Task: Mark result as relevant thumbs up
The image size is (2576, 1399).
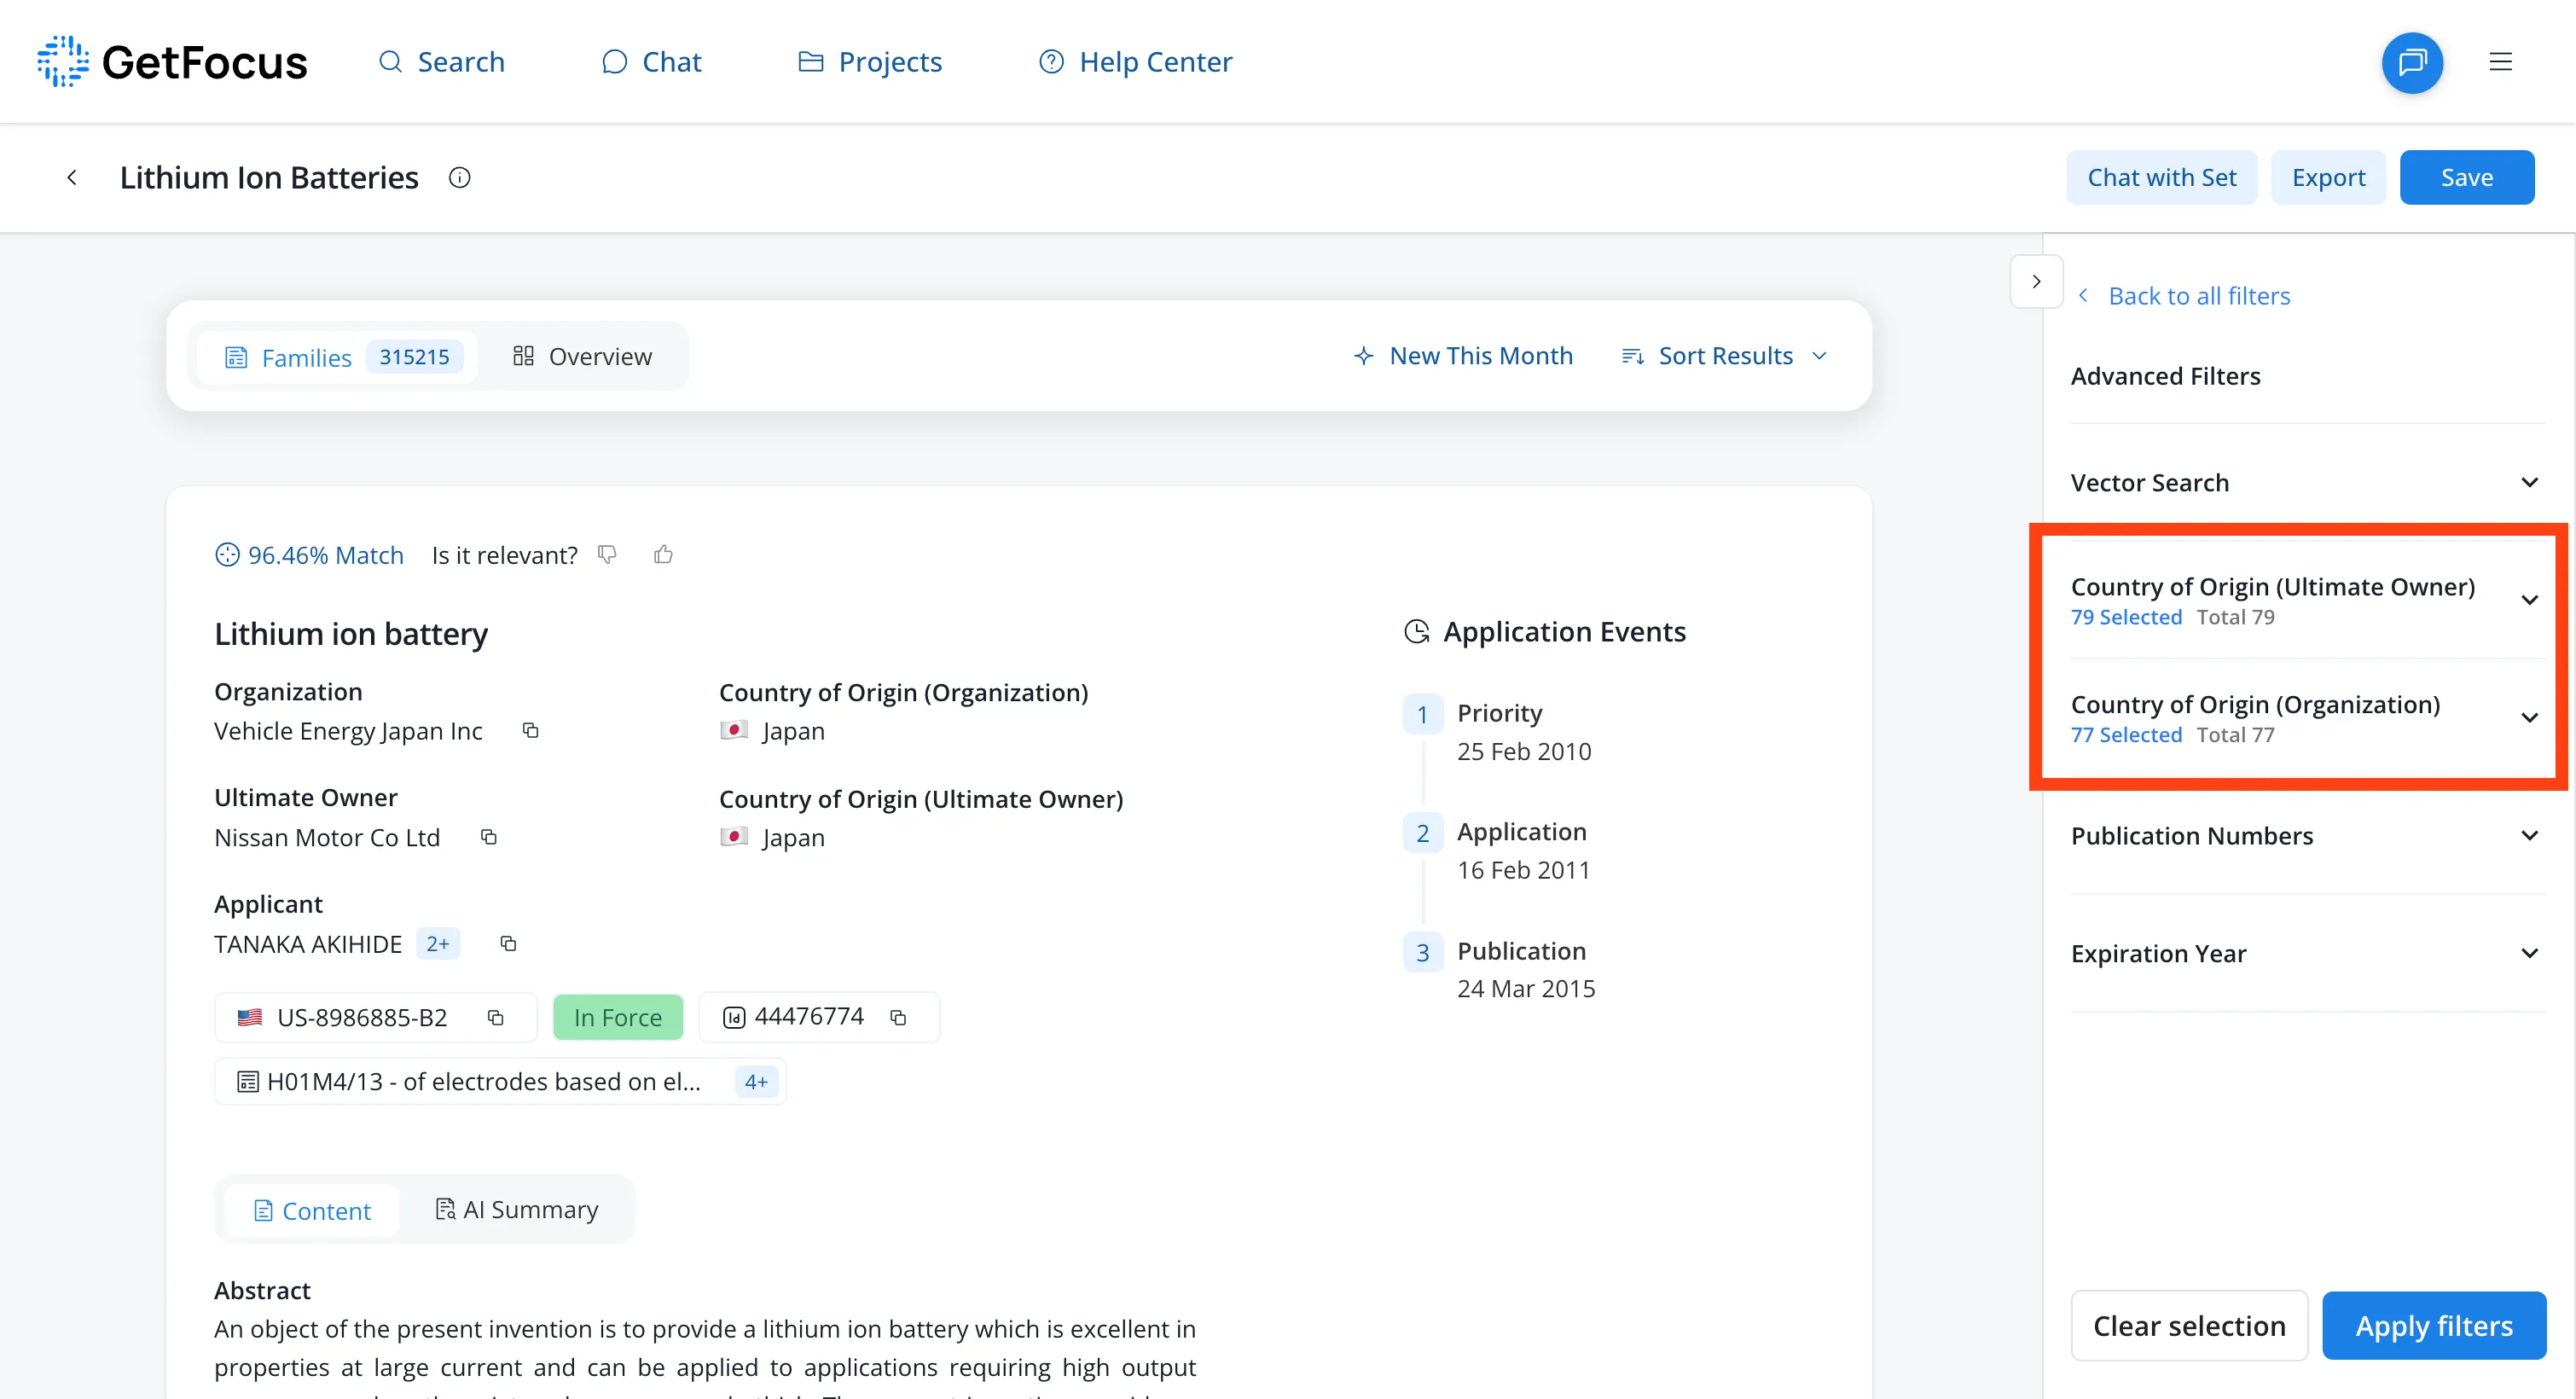Action: tap(663, 554)
